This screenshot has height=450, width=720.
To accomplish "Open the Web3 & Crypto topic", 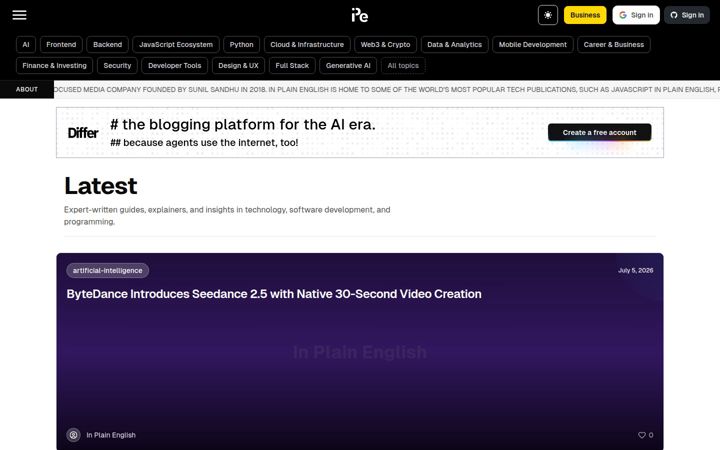I will click(385, 45).
